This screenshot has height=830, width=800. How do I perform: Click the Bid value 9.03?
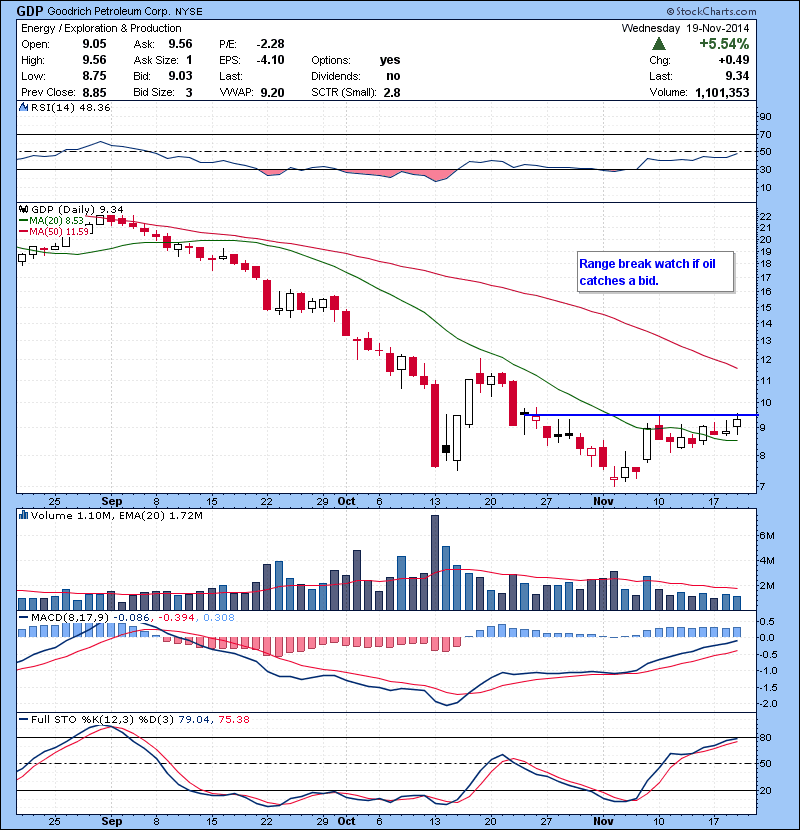click(x=180, y=76)
